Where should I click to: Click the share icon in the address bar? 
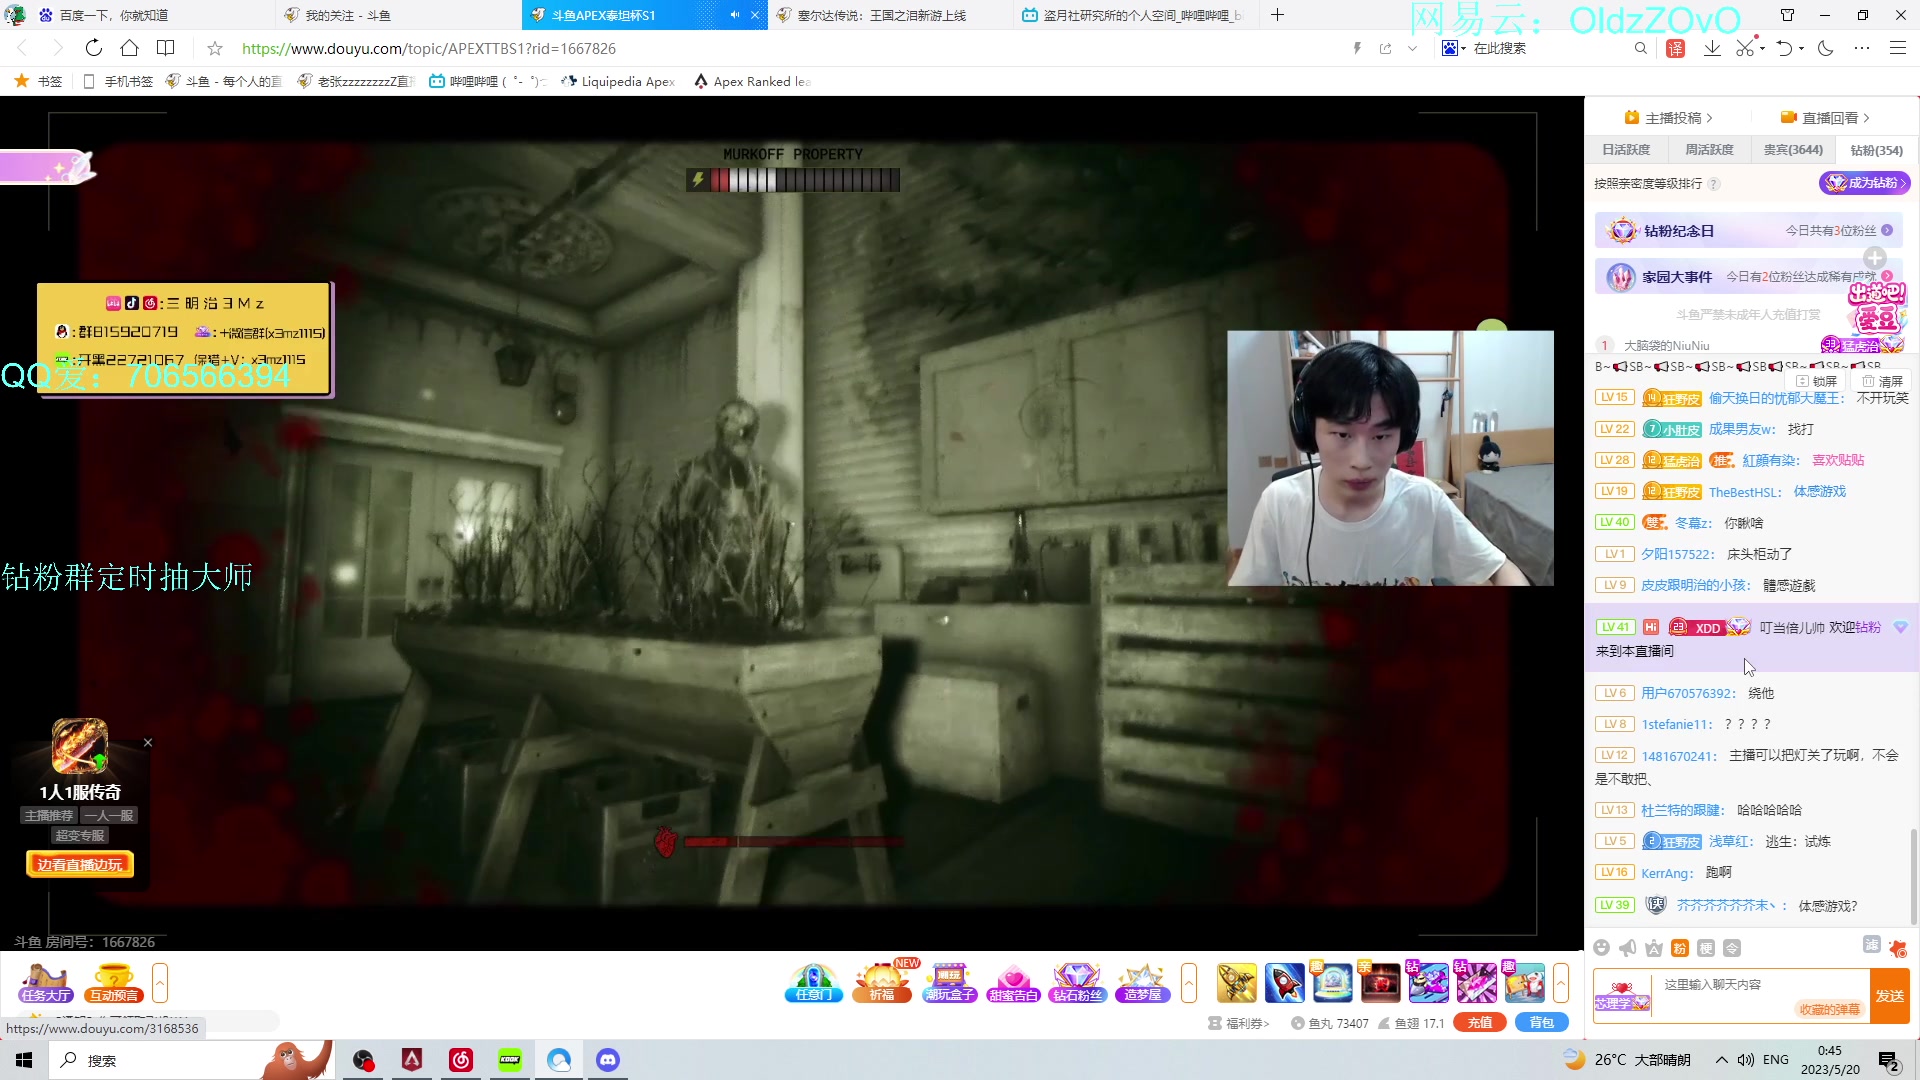1385,48
